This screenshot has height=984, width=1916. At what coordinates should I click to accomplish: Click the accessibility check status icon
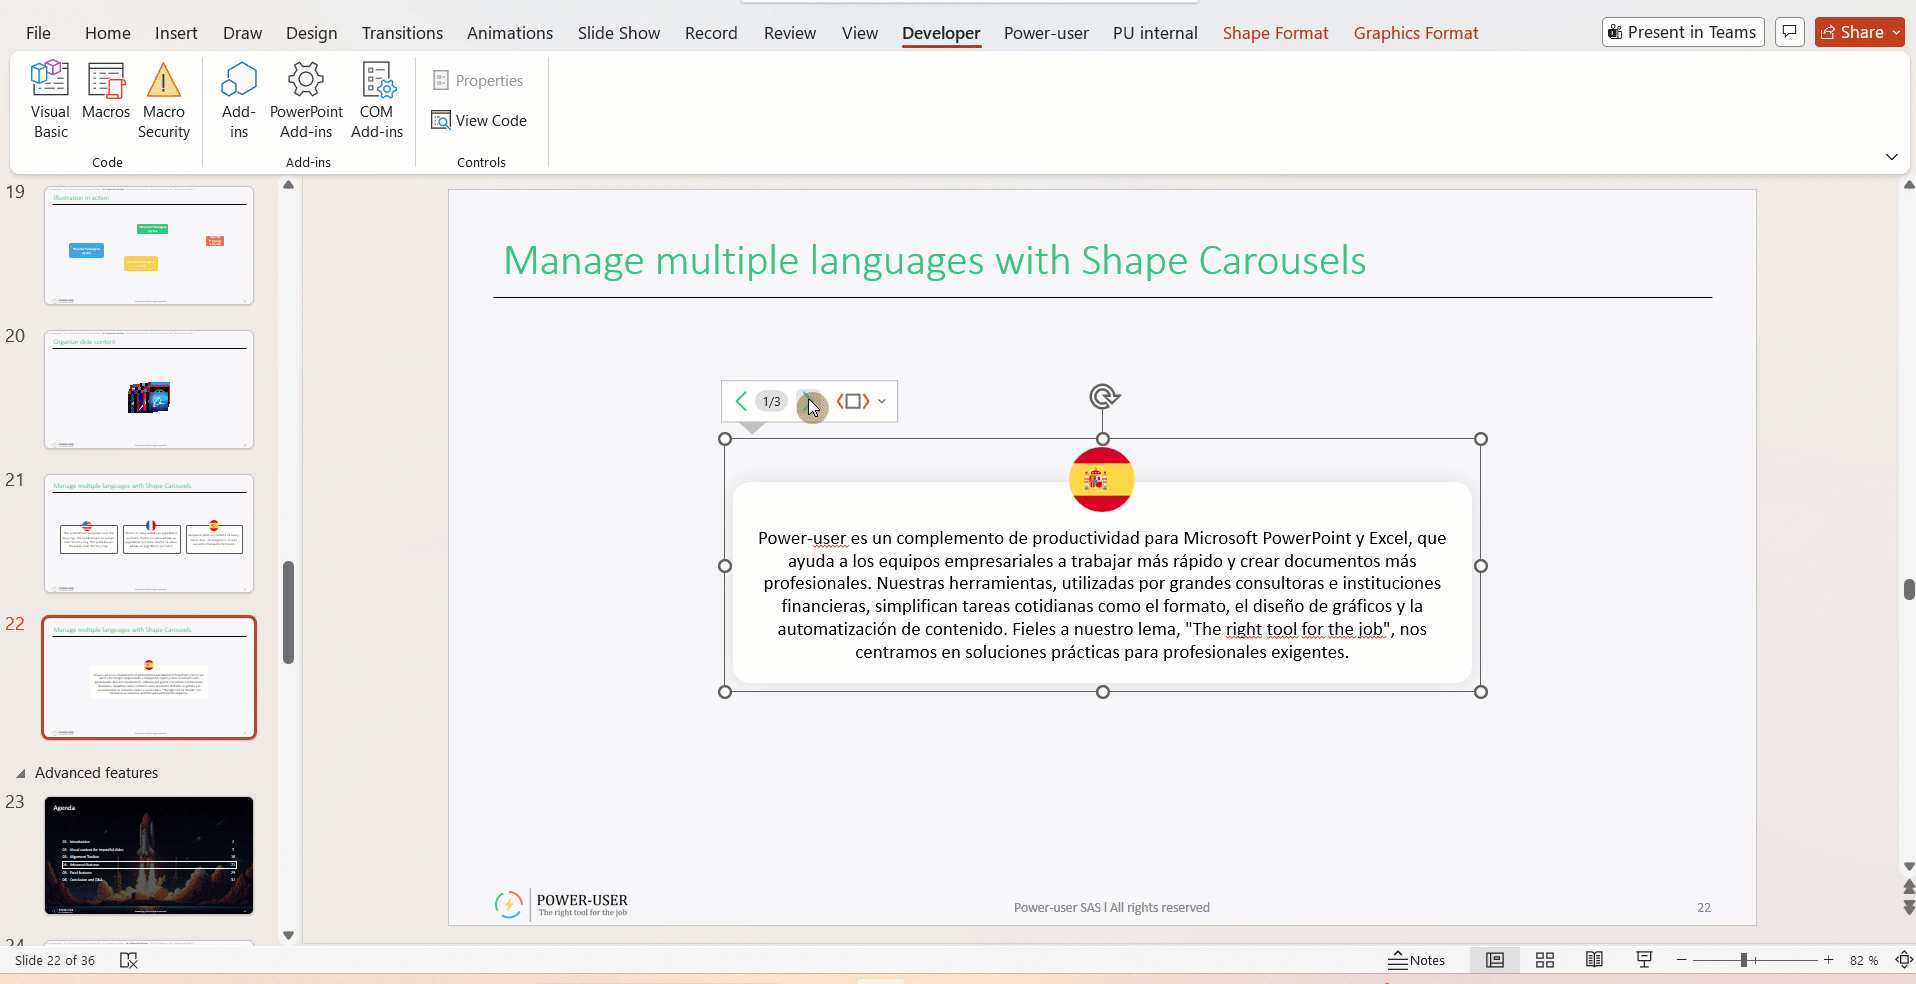pyautogui.click(x=128, y=960)
